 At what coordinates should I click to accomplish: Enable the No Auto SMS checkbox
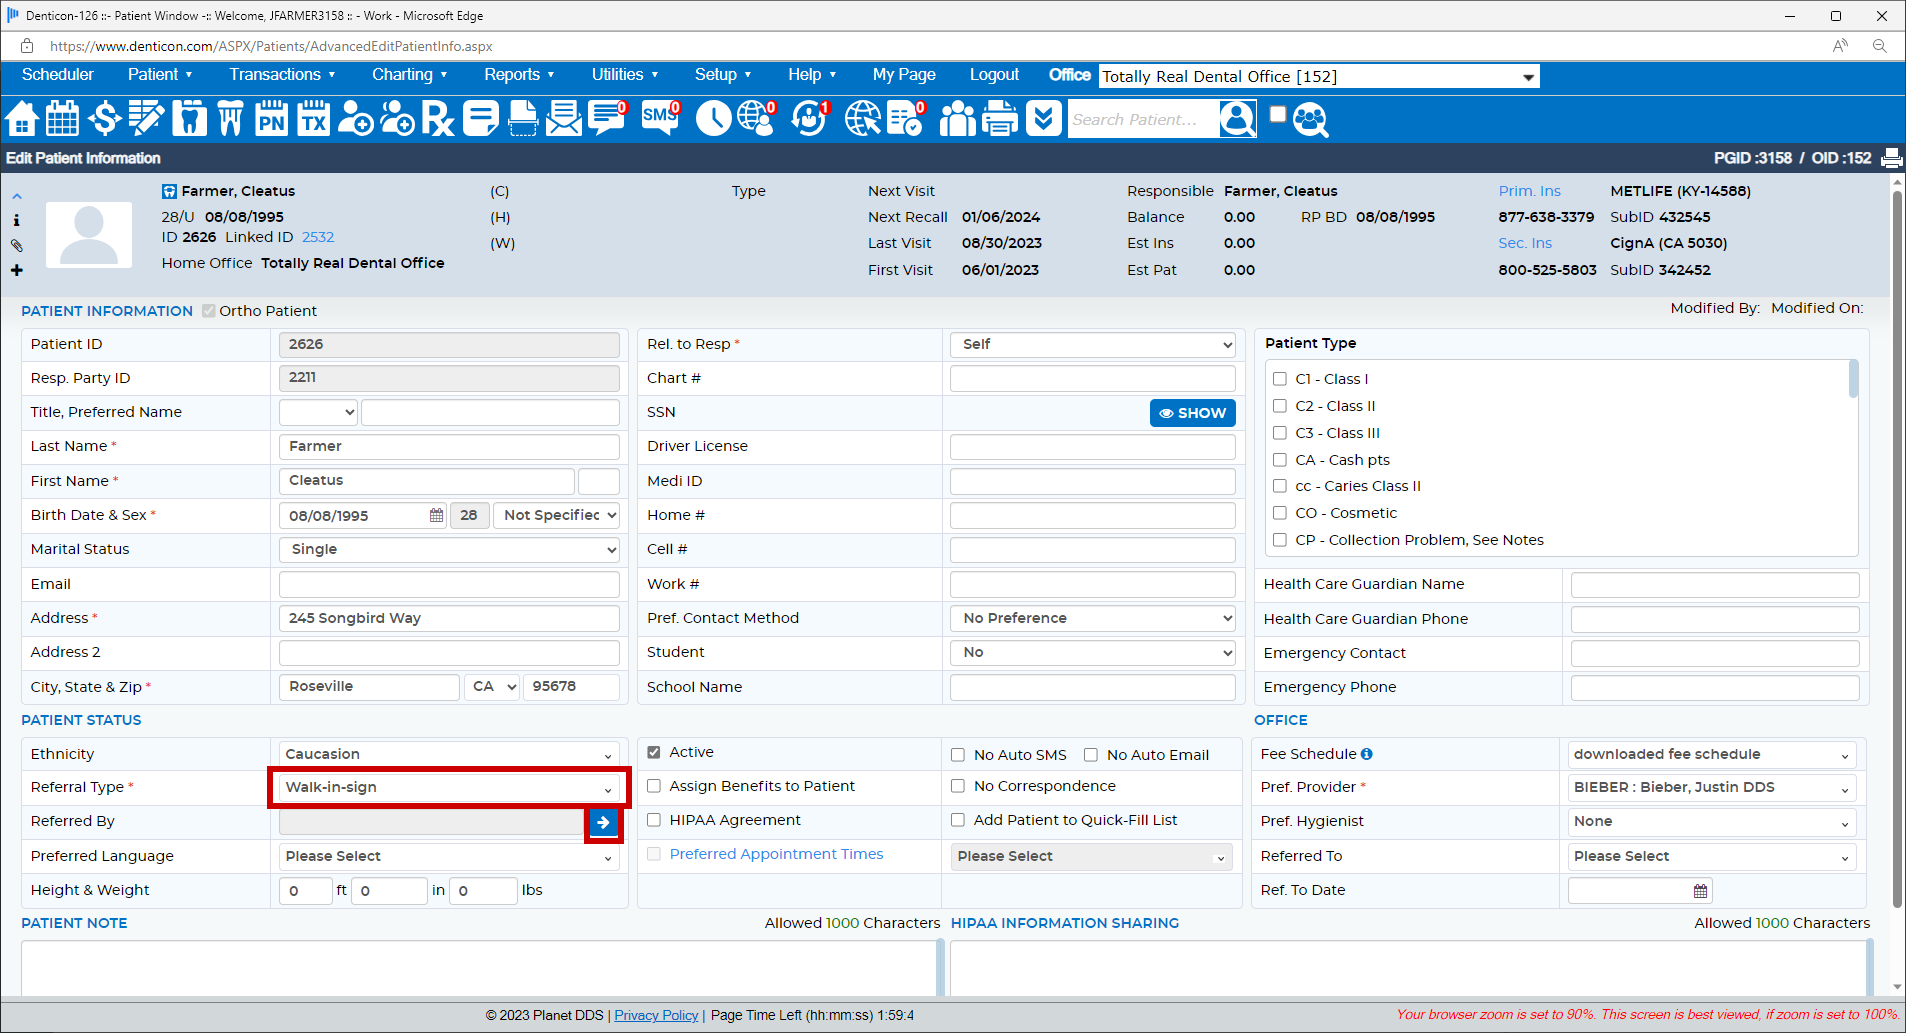tap(958, 755)
